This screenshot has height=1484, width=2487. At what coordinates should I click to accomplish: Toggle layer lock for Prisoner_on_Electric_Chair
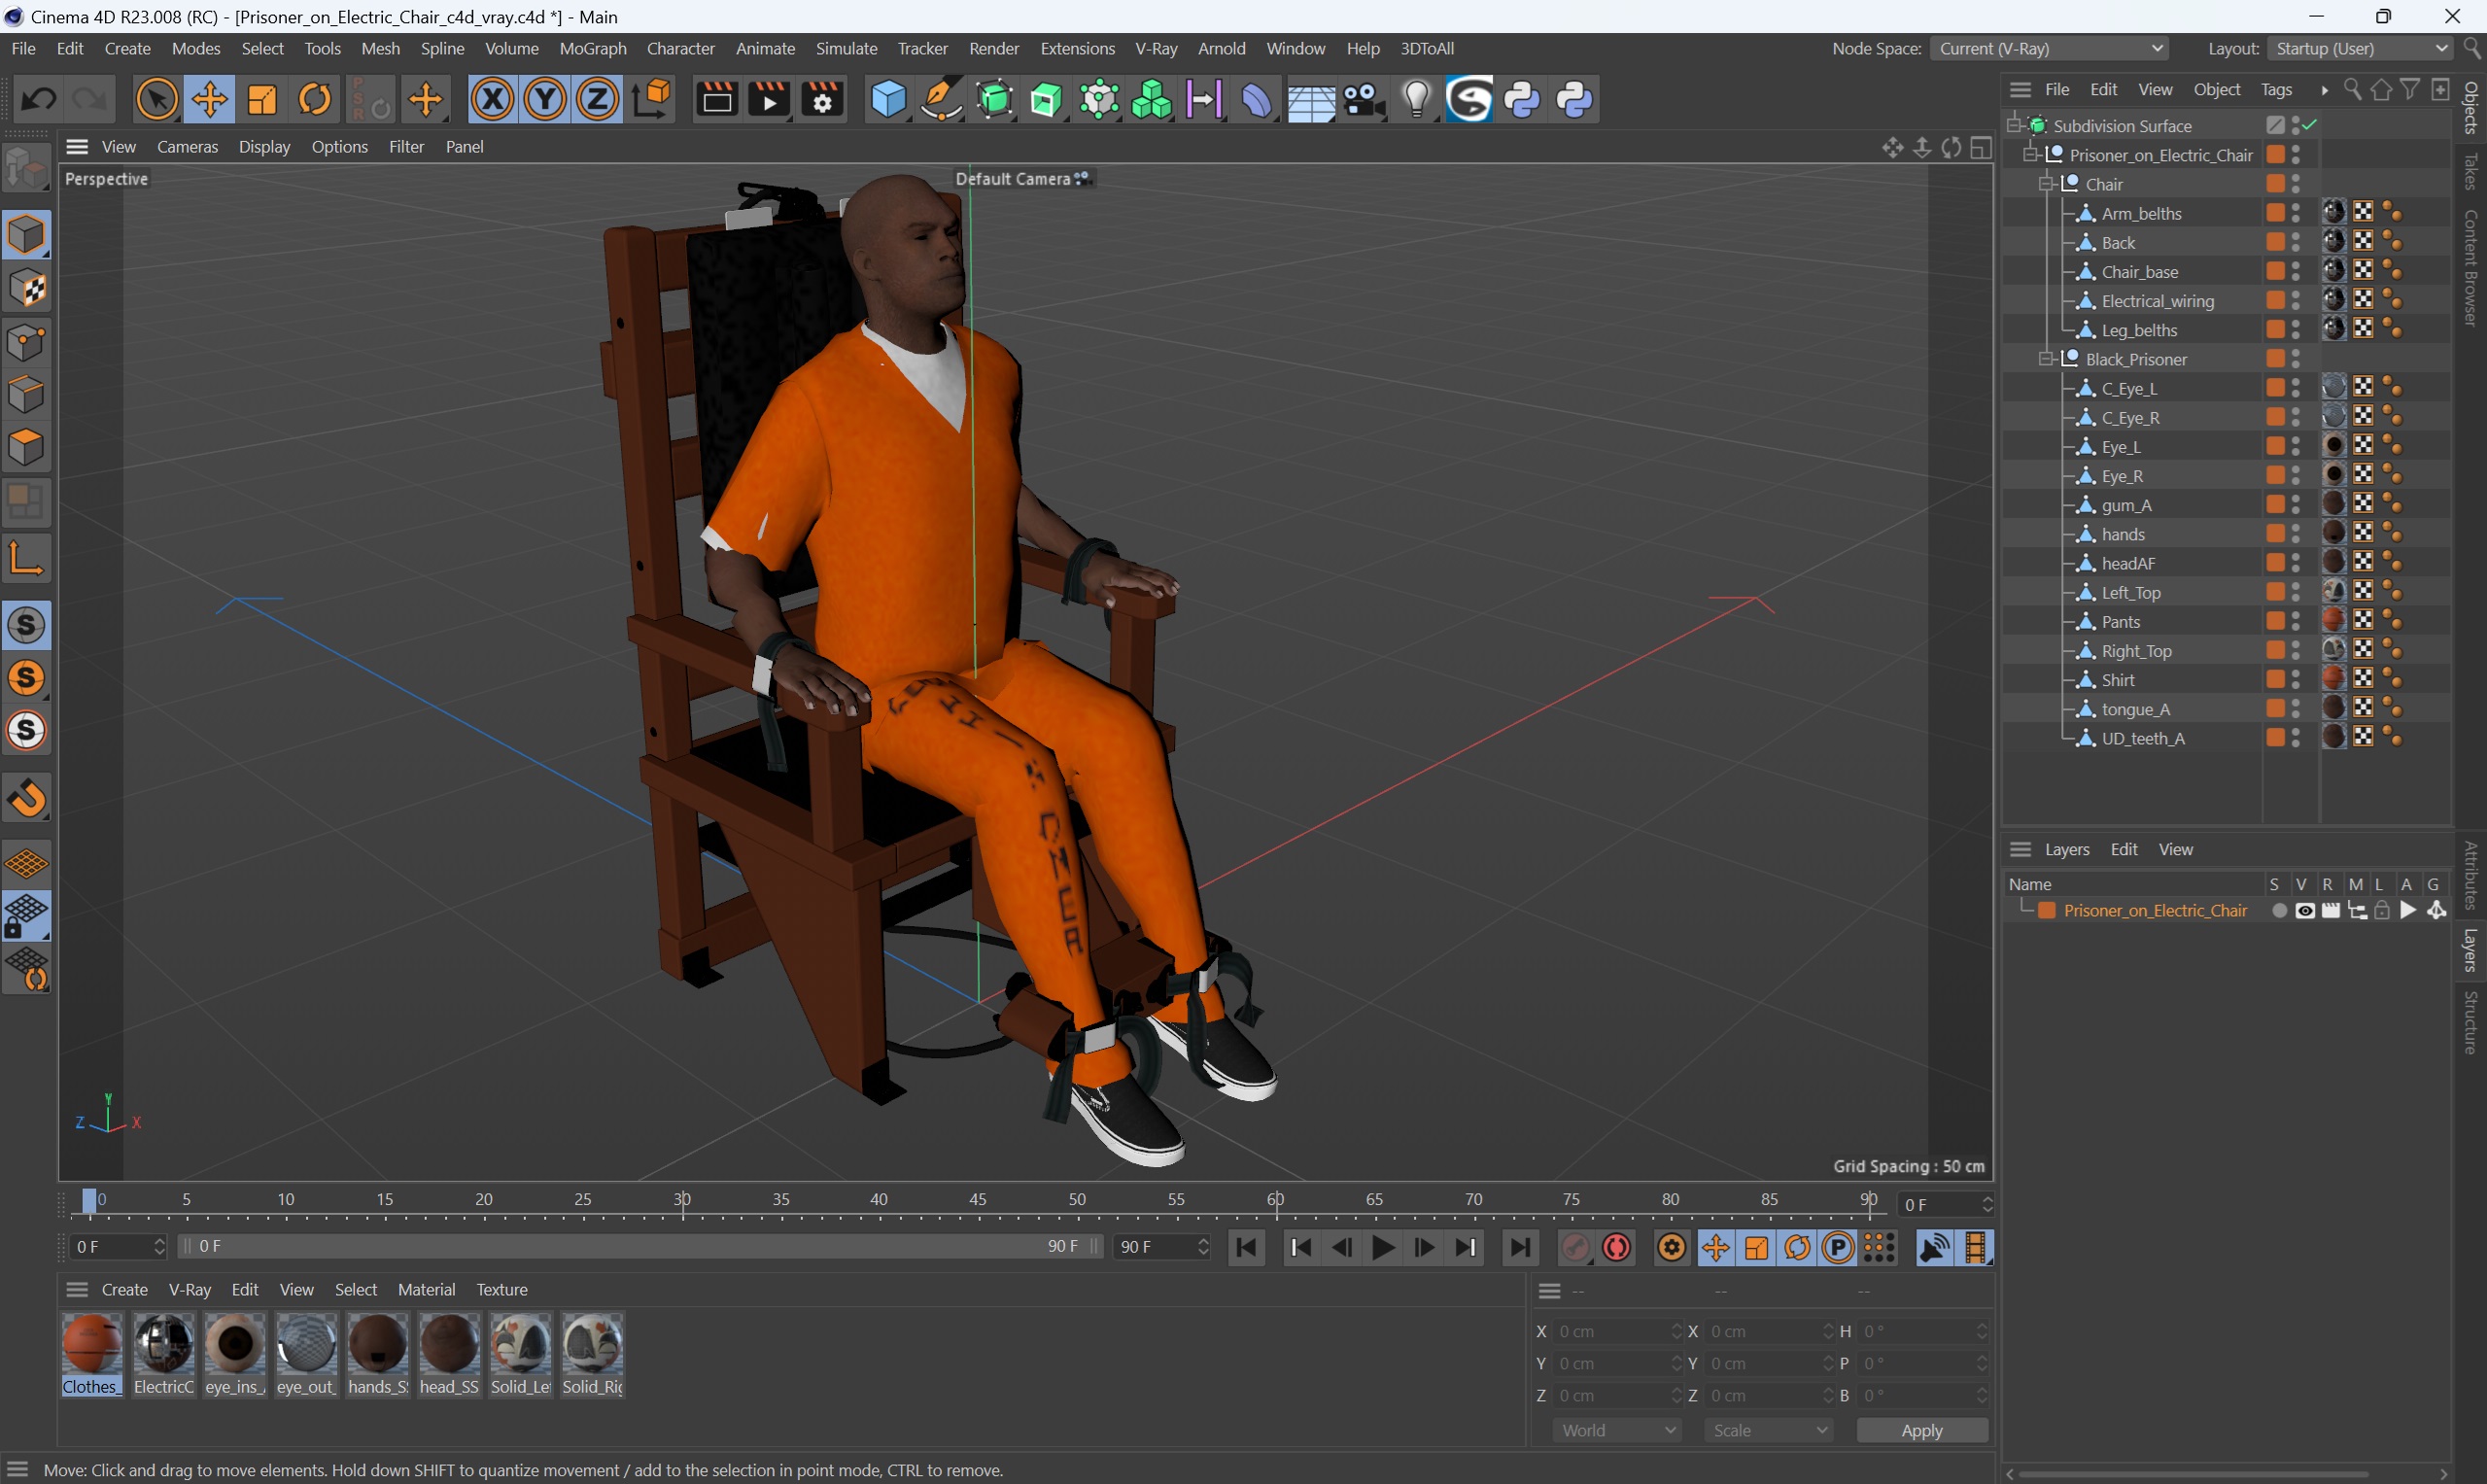point(2382,910)
